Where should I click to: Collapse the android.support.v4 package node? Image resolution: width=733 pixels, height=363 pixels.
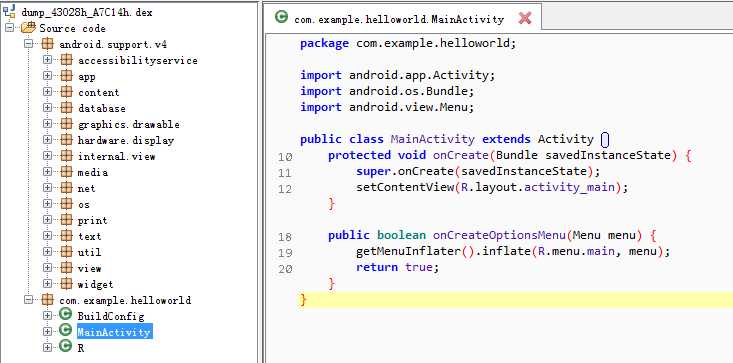point(29,44)
